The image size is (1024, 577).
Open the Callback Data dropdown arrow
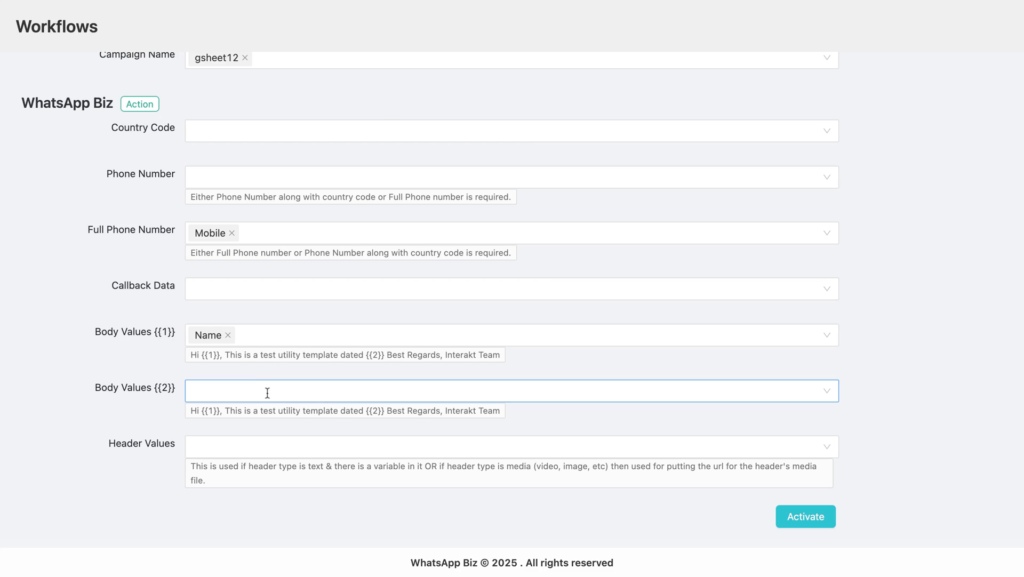826,289
